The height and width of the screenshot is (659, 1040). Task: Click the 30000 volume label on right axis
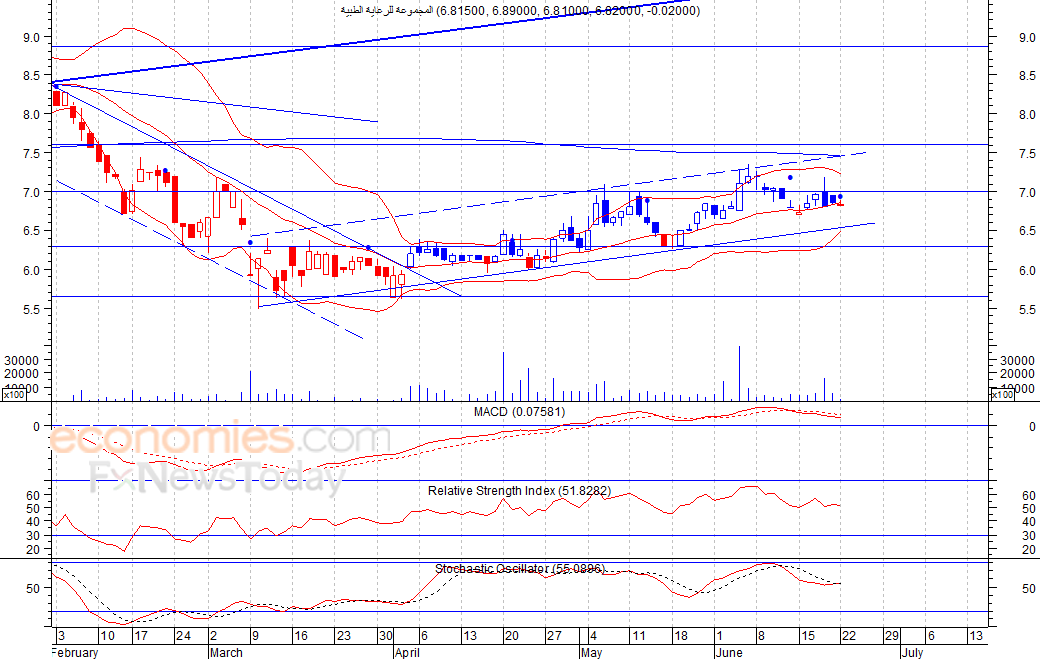[1015, 360]
